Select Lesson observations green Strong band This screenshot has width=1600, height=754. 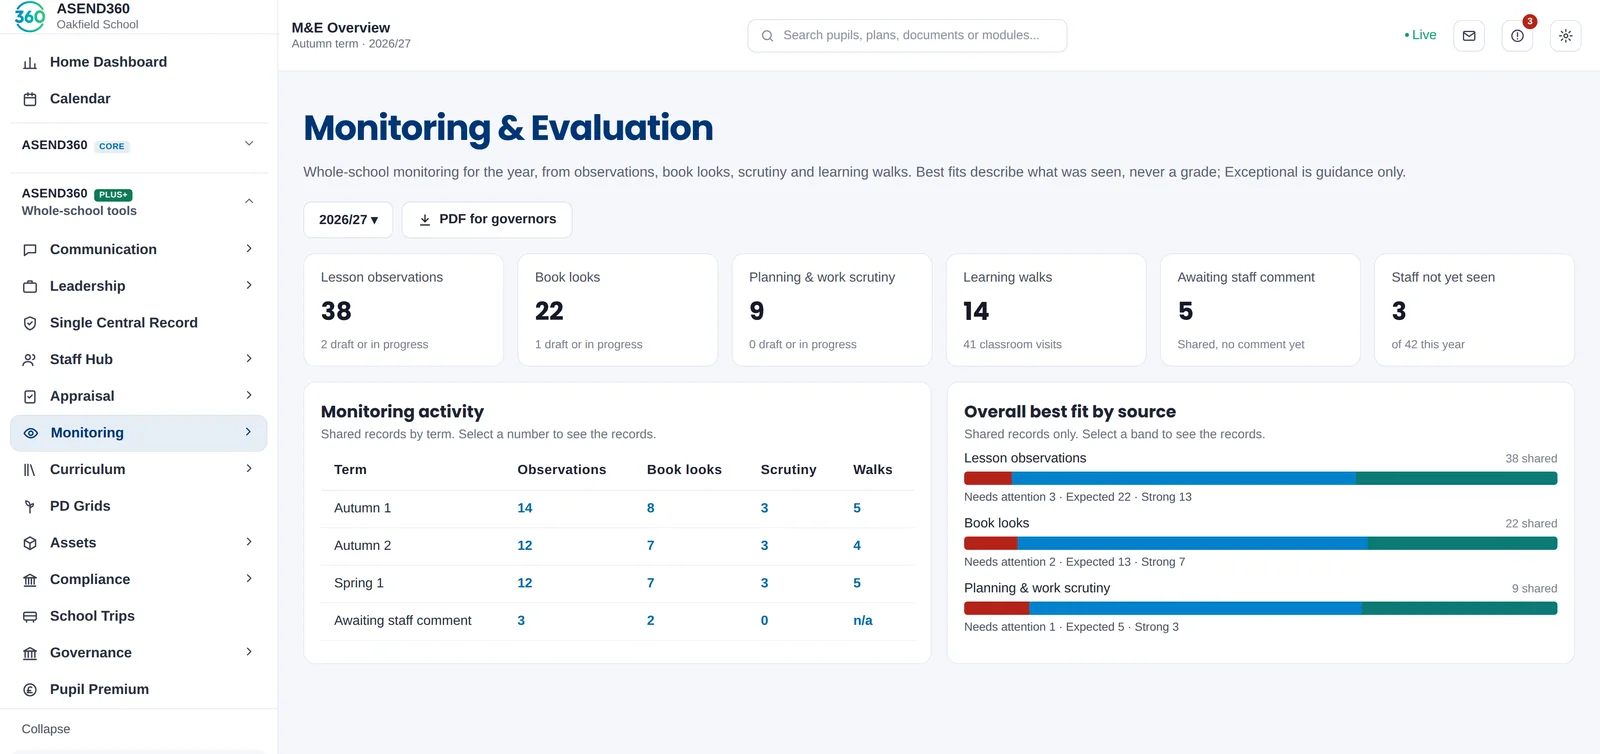point(1456,478)
